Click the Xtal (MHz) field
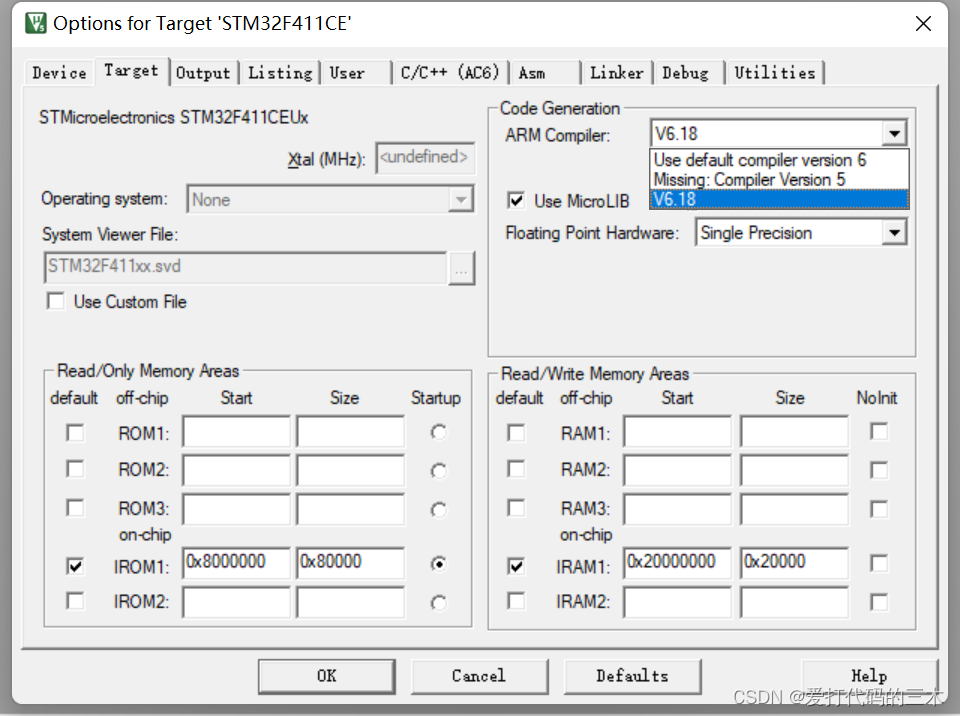Viewport: 960px width, 716px height. (425, 157)
